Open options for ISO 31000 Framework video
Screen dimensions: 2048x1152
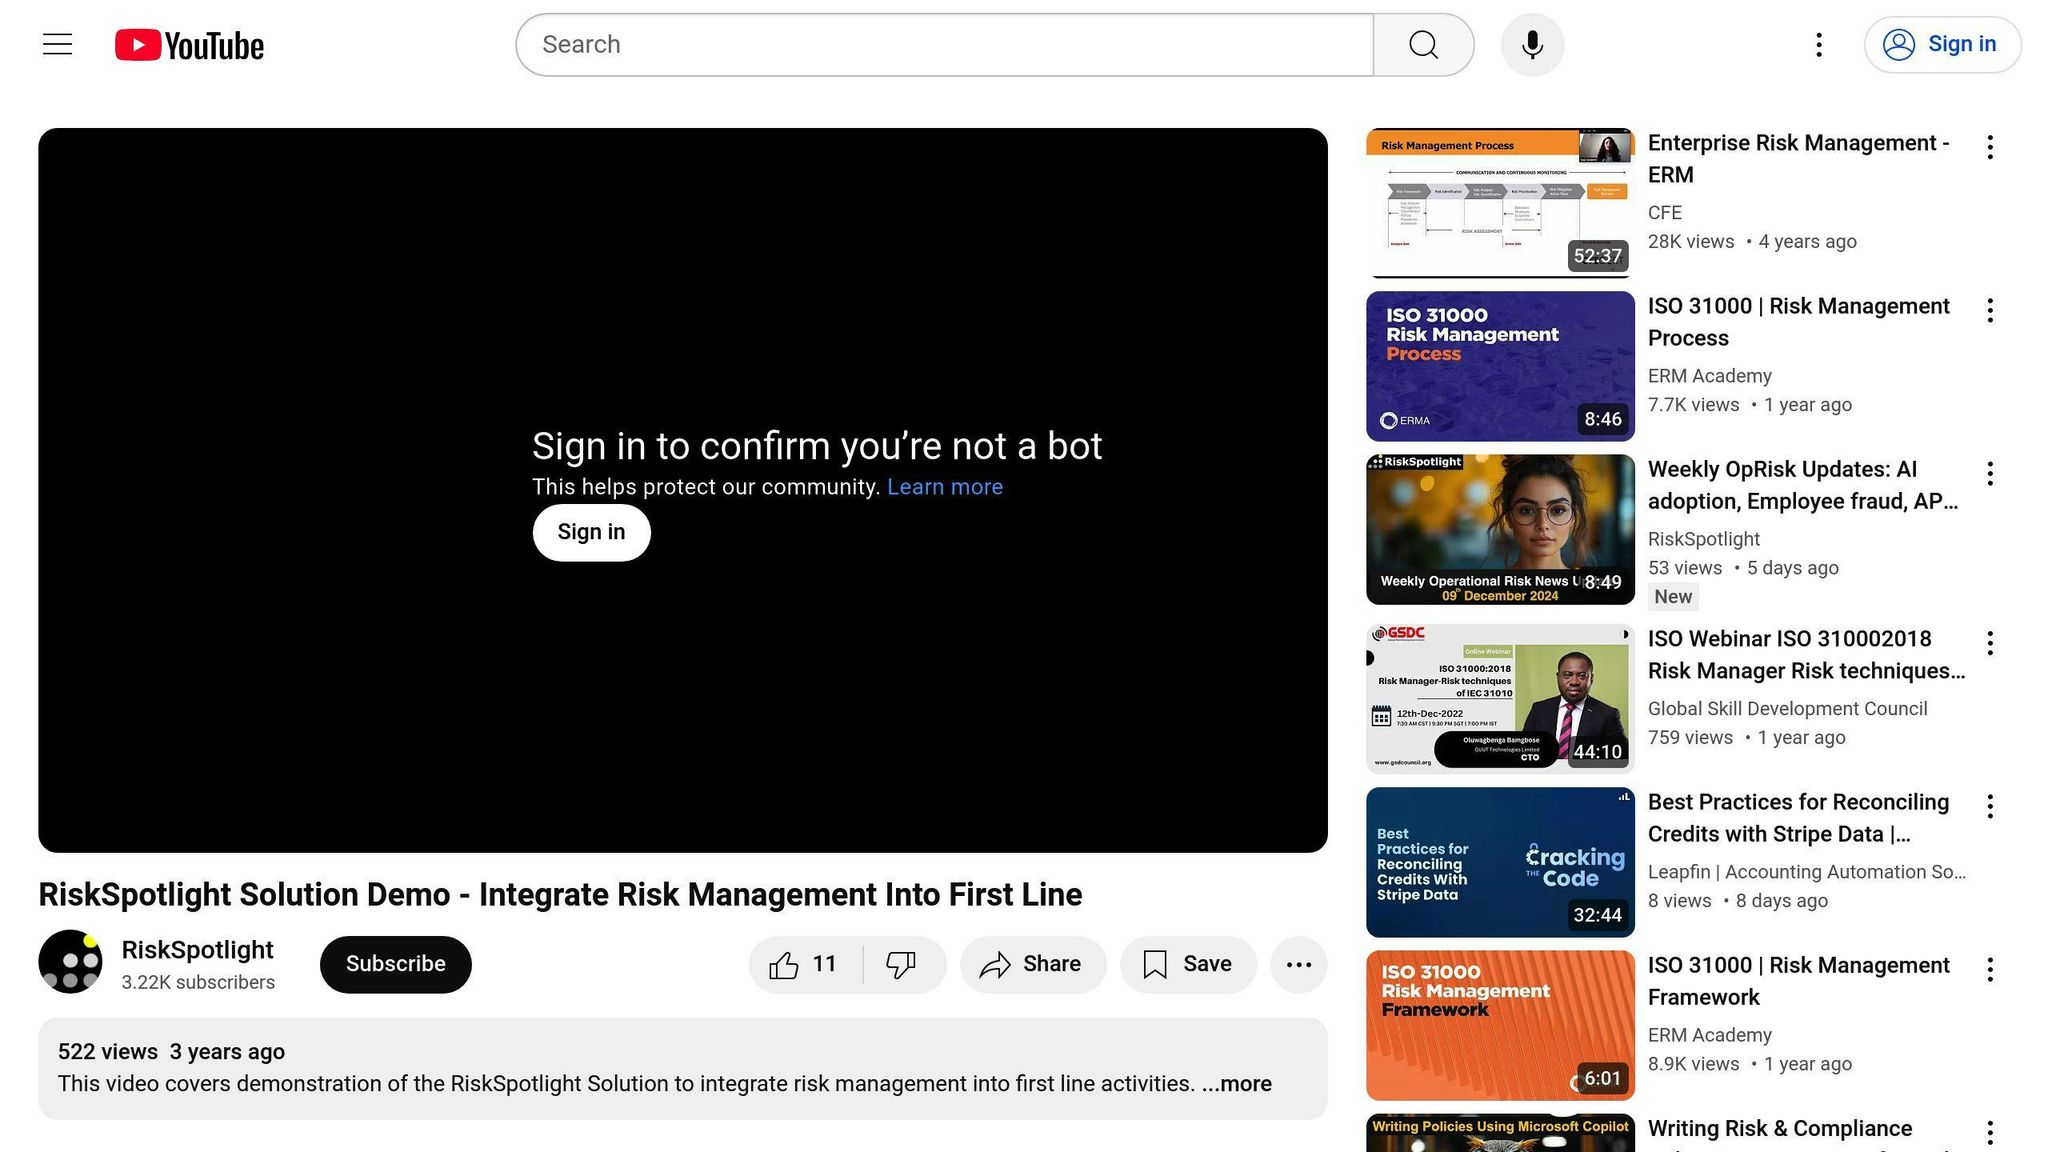pyautogui.click(x=1990, y=969)
